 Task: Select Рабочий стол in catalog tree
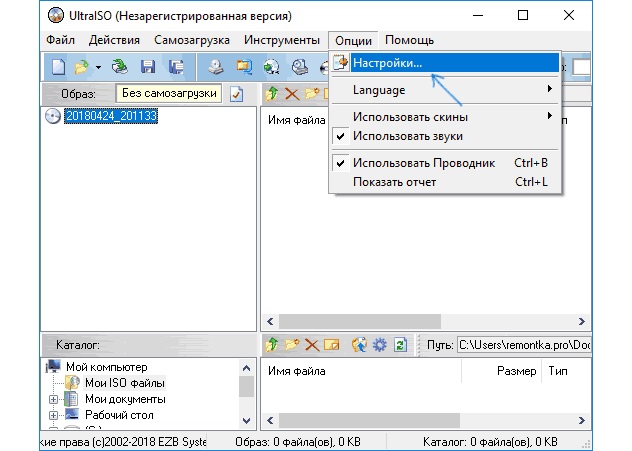[x=119, y=415]
